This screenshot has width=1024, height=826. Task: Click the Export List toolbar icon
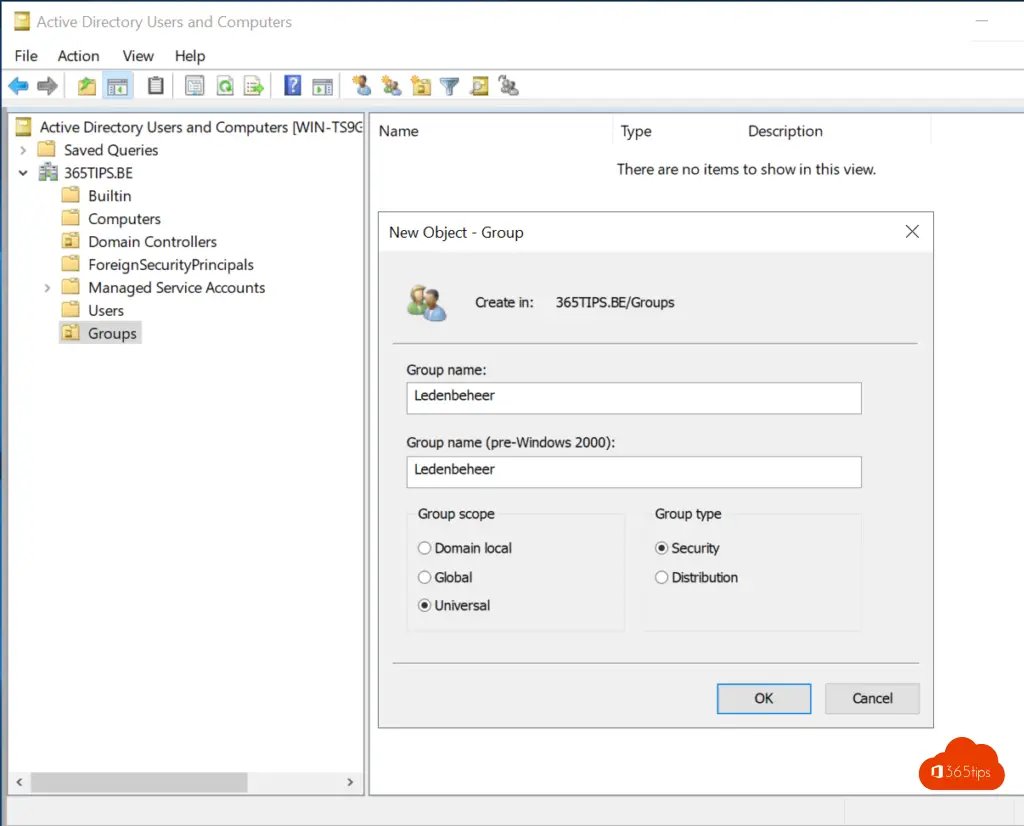pos(253,86)
